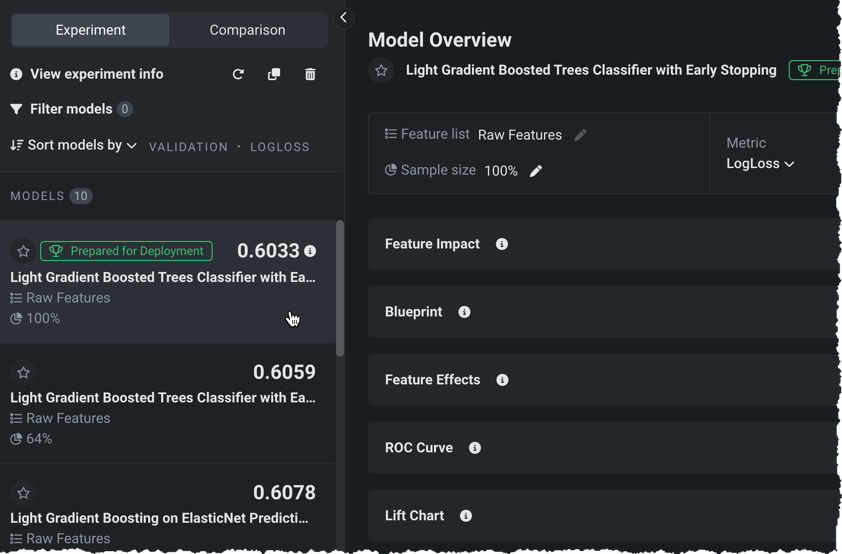Refresh the experiment with the reload icon
842x554 pixels.
pyautogui.click(x=238, y=74)
